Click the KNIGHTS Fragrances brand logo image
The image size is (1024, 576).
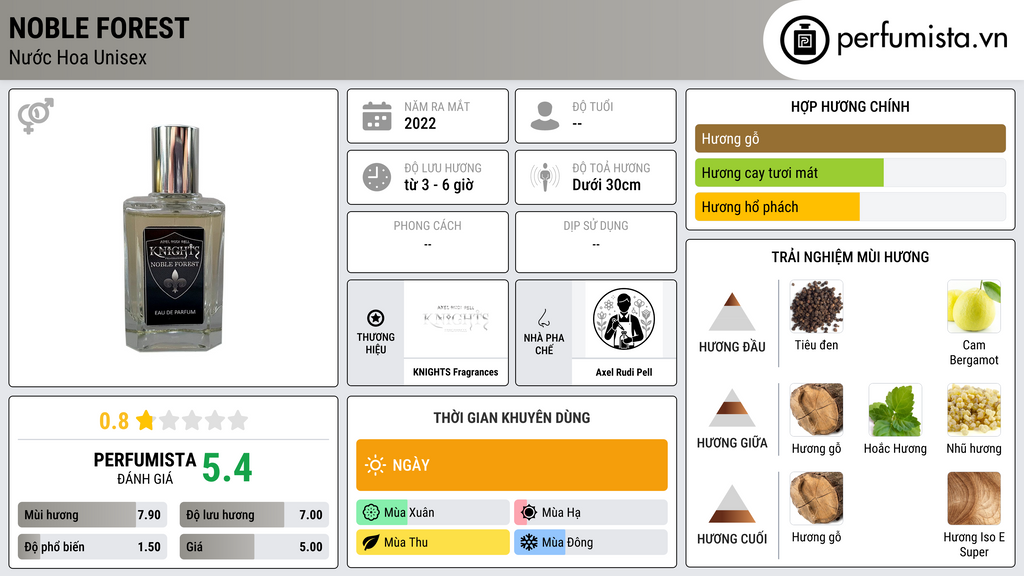(455, 319)
